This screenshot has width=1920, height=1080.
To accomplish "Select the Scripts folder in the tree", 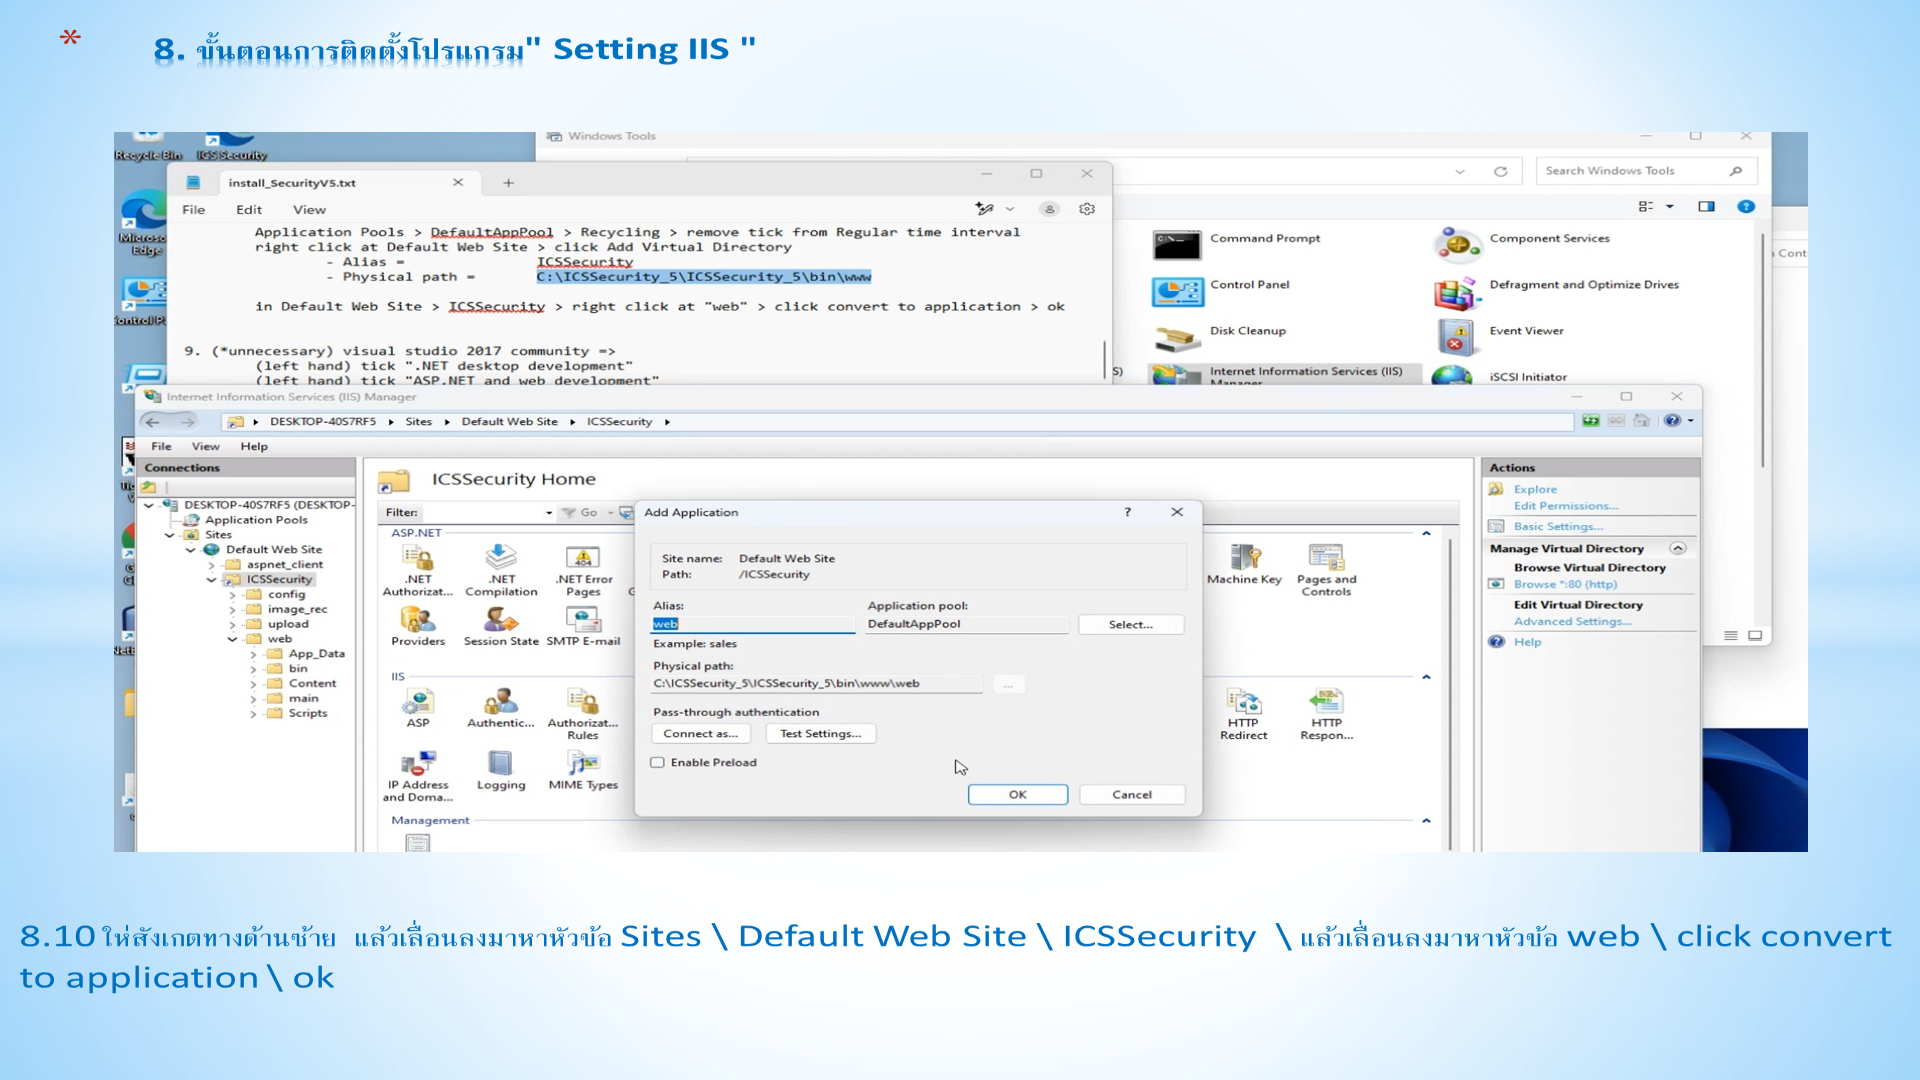I will (x=308, y=714).
